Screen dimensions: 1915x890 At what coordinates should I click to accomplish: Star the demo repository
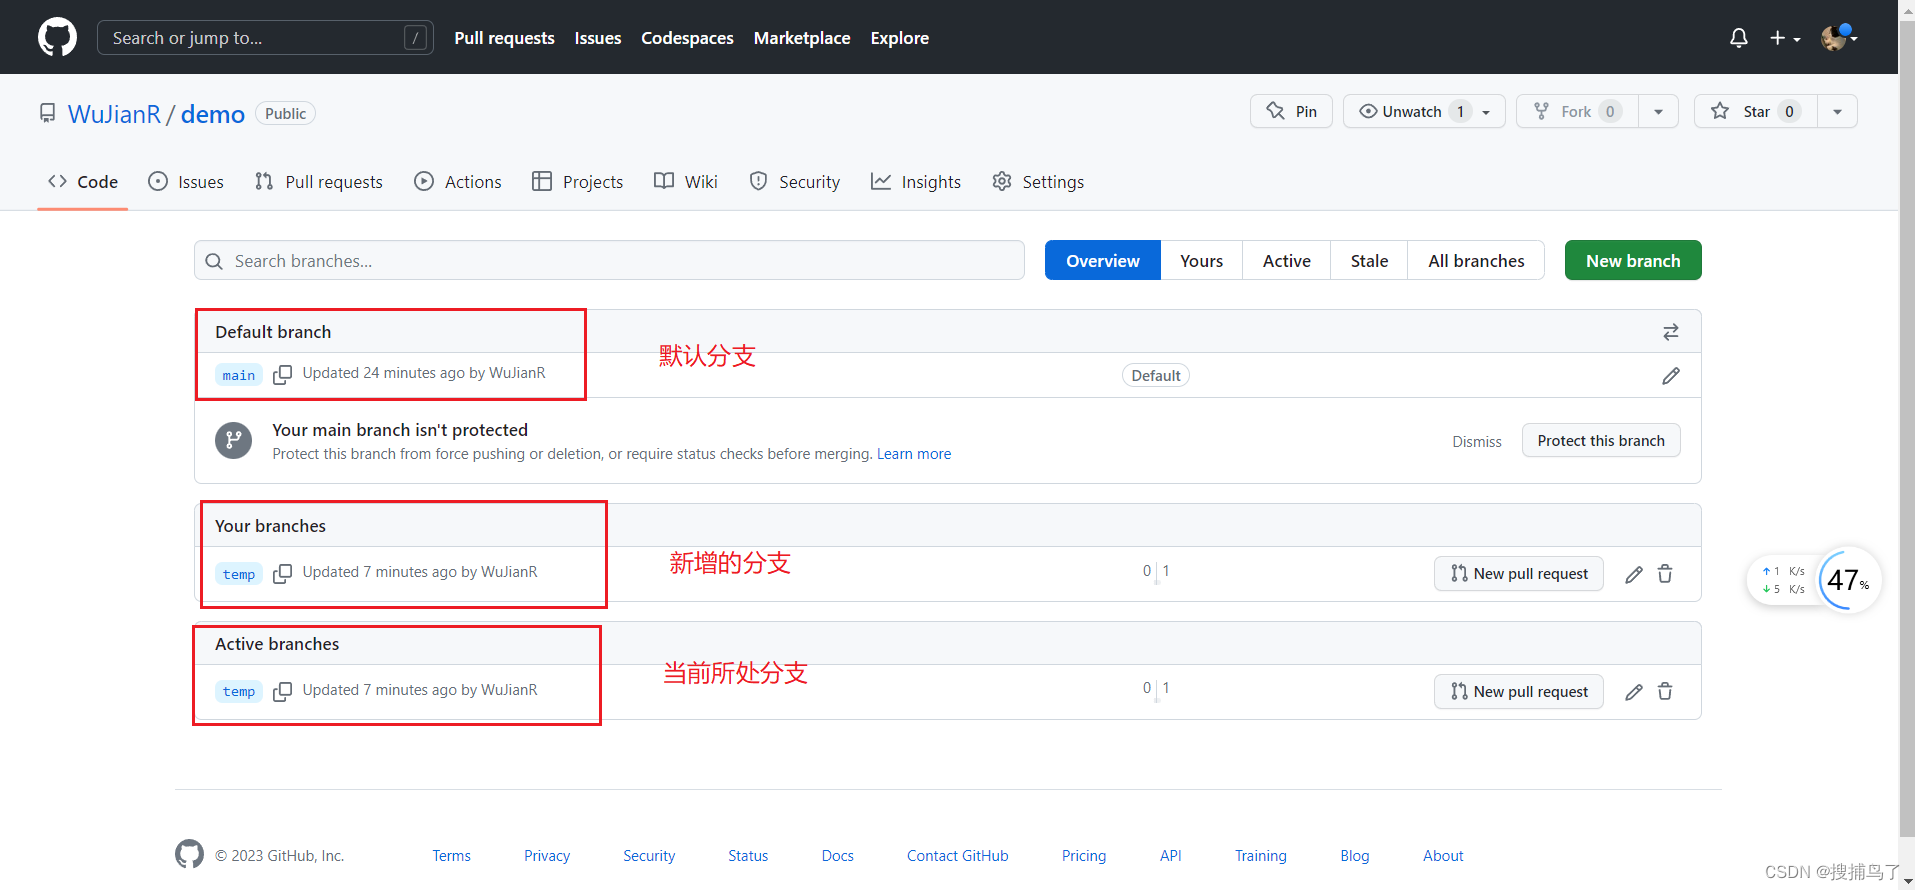click(x=1755, y=111)
